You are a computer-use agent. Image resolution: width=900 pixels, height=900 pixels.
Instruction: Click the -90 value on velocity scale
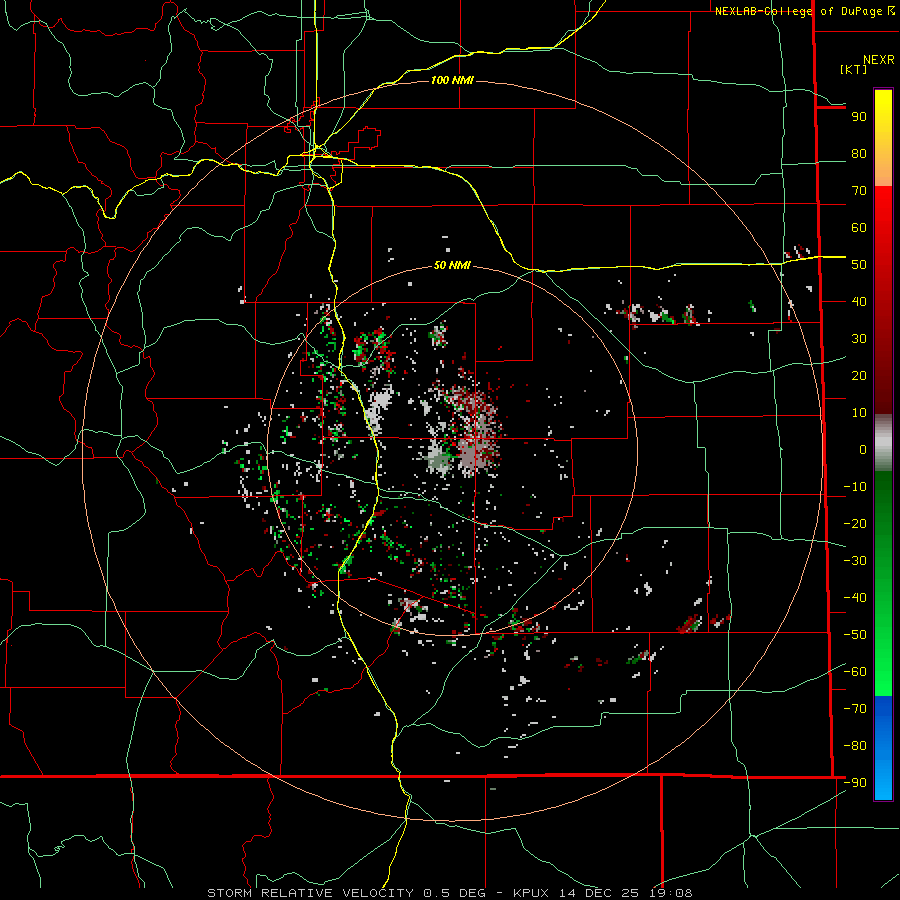tap(855, 783)
